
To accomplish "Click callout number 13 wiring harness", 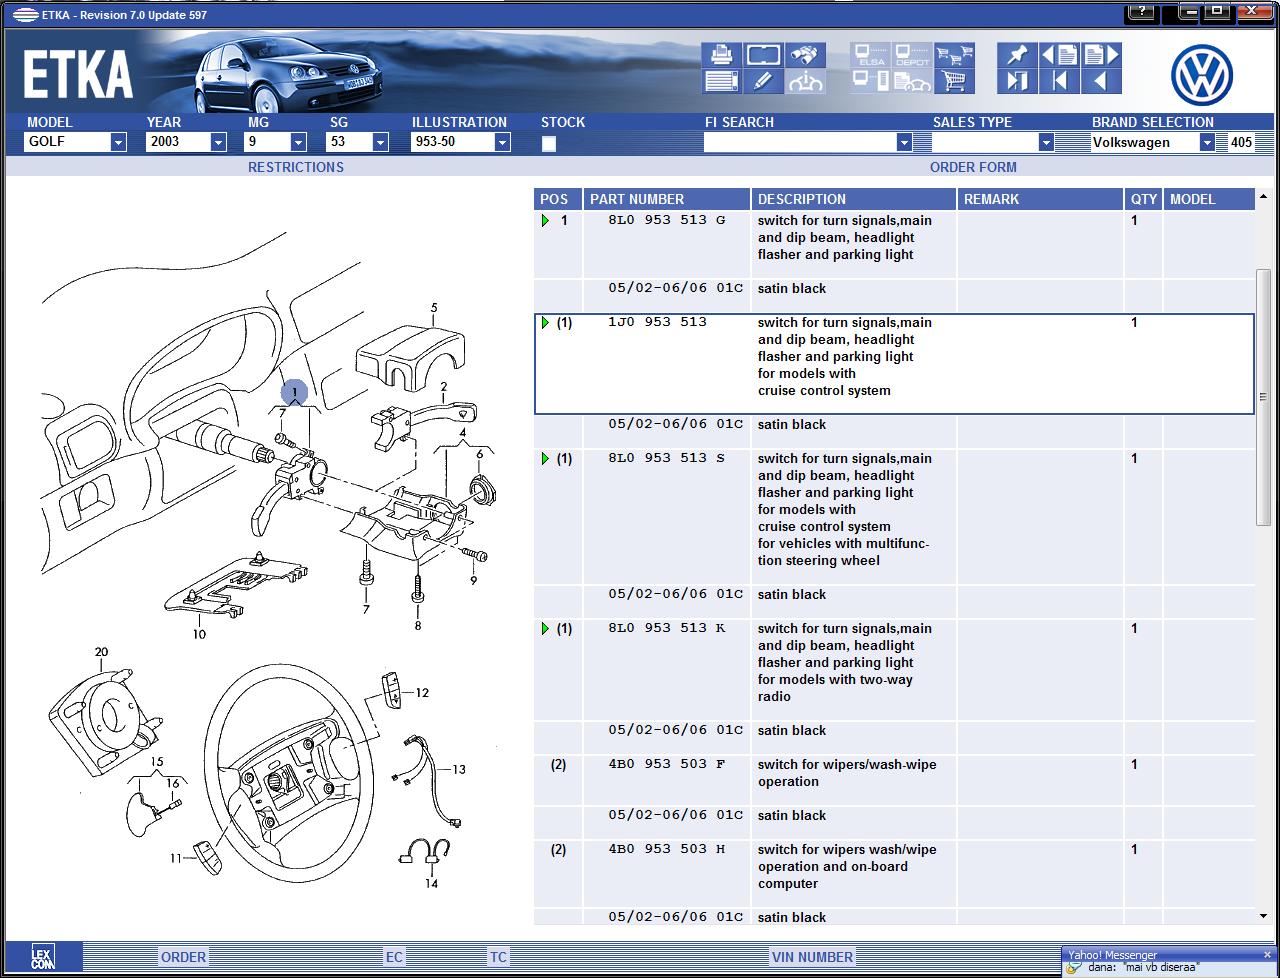I will [459, 769].
